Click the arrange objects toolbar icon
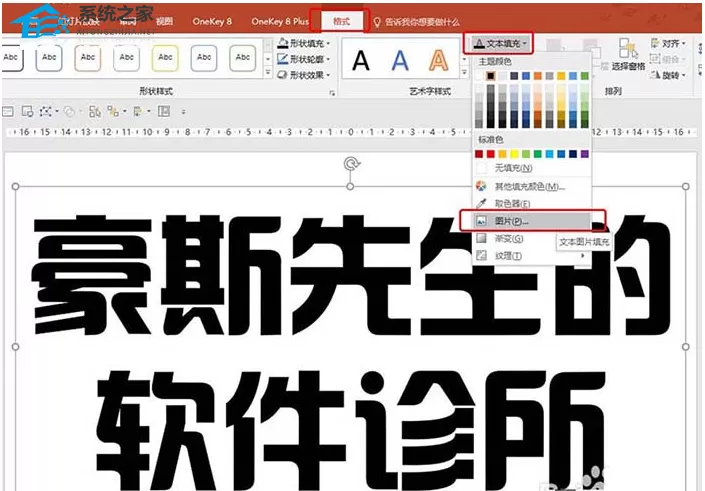 [x=94, y=112]
